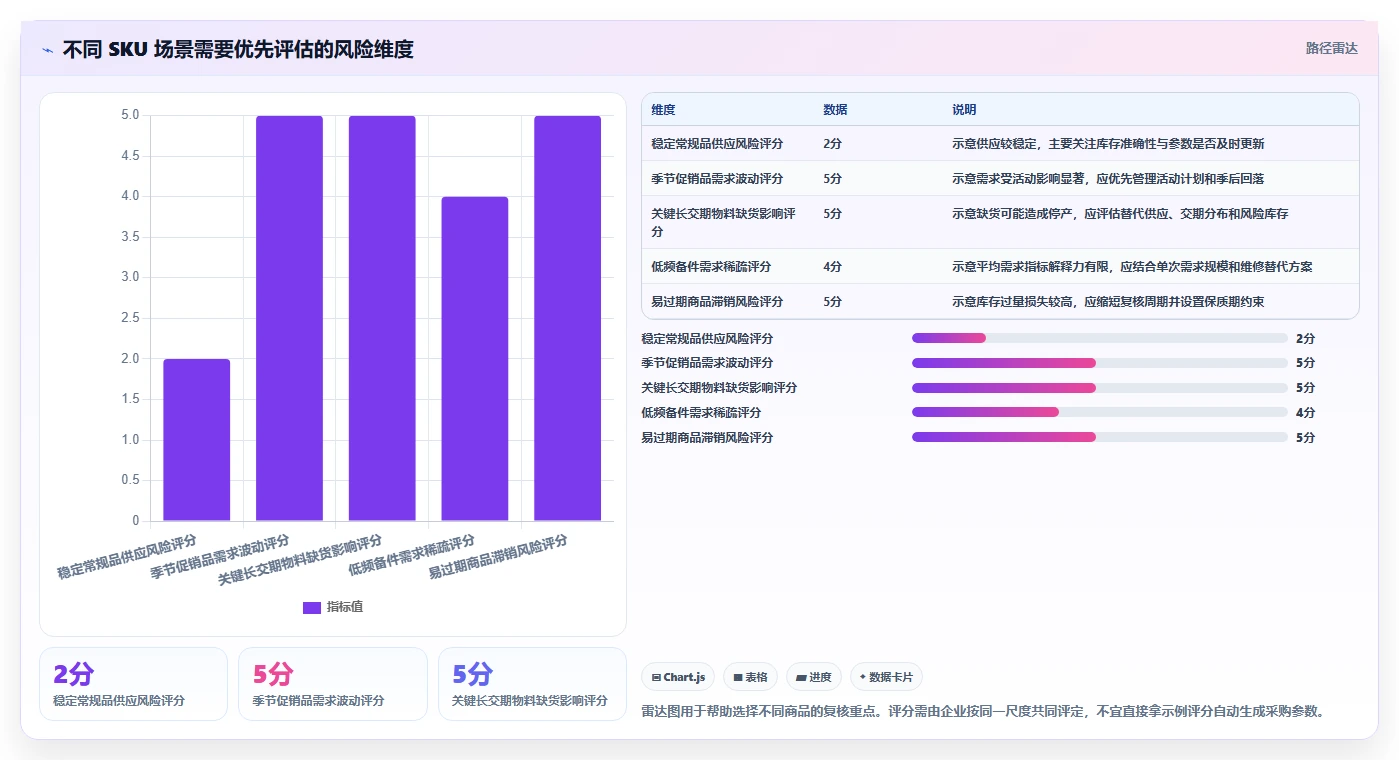Click the 表格 tag chip
This screenshot has height=760, width=1399.
tap(750, 677)
